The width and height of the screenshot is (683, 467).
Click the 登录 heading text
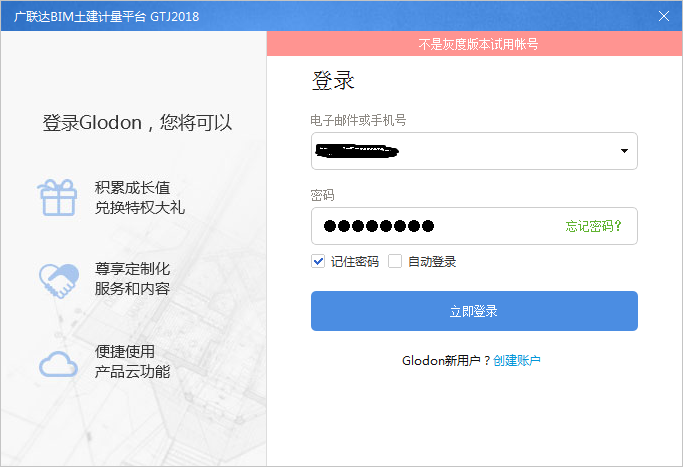[333, 81]
